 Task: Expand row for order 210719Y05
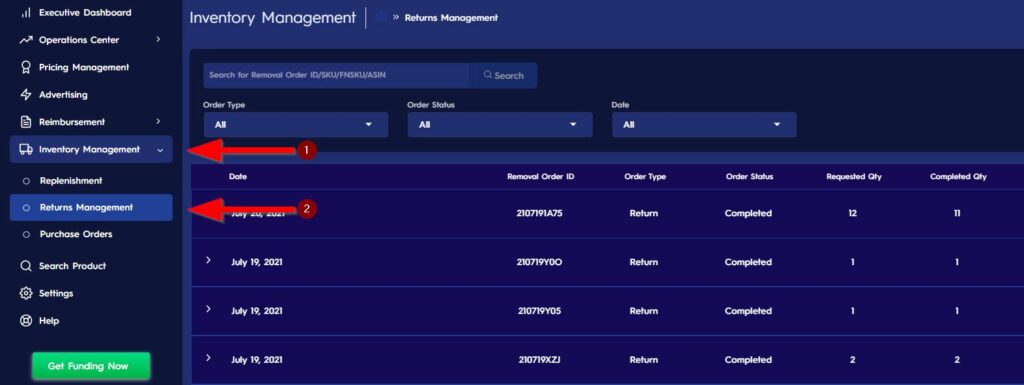pos(208,309)
